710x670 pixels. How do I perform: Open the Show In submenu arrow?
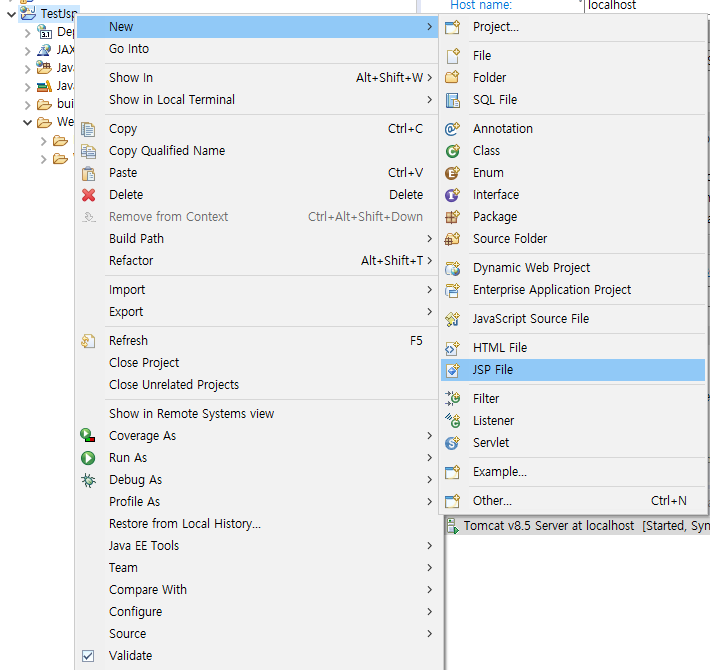[x=429, y=78]
